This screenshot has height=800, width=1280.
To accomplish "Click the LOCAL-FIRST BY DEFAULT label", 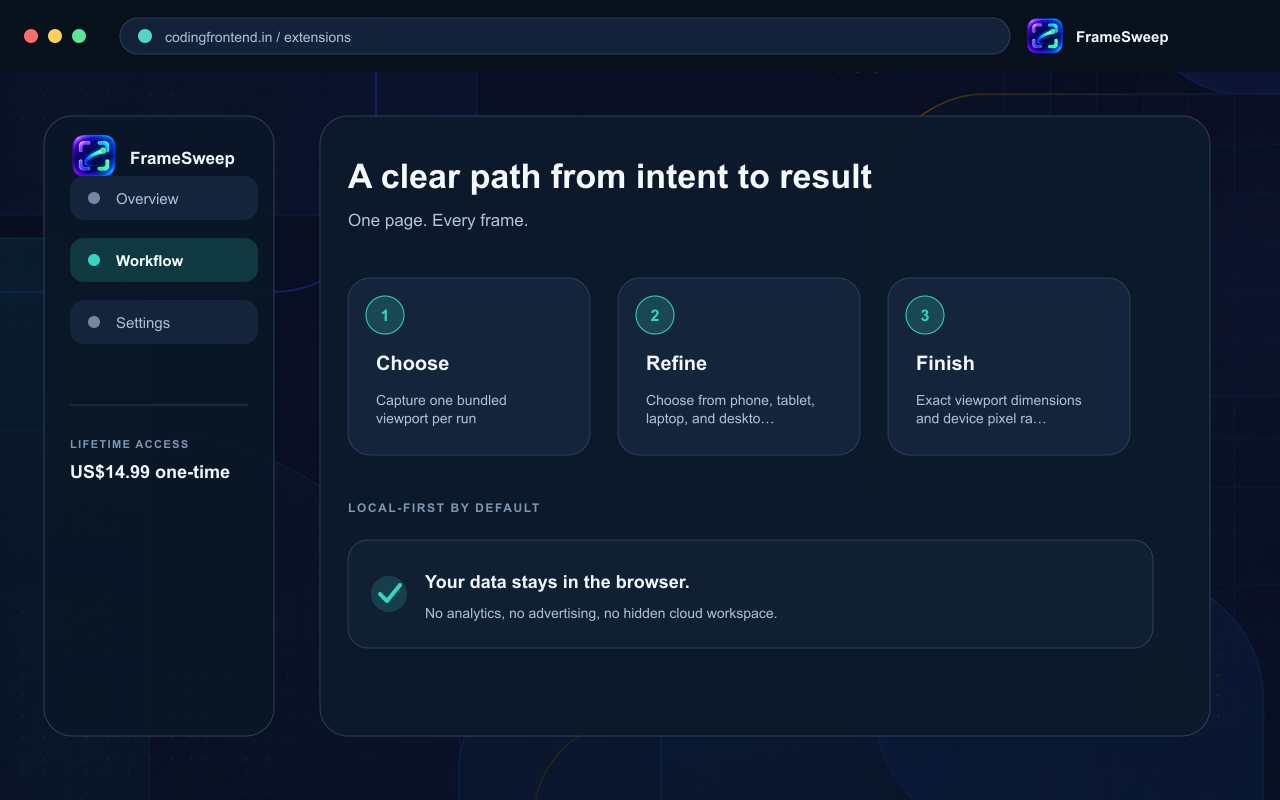I will point(444,508).
